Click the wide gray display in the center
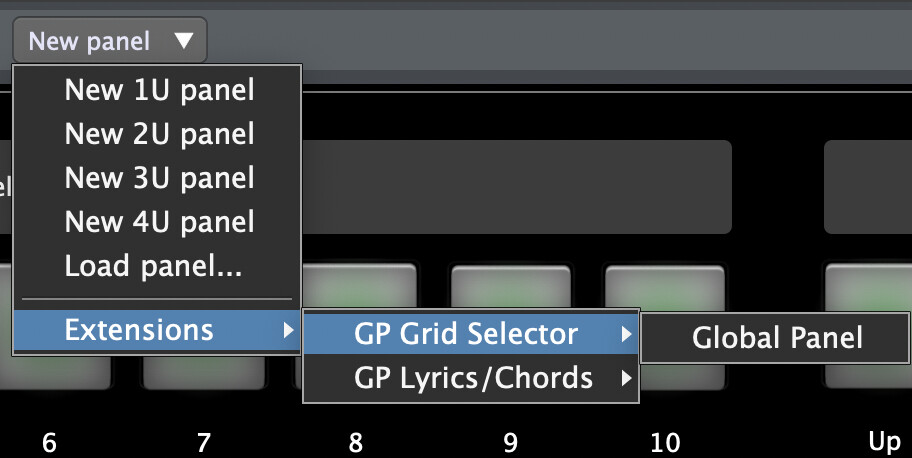The width and height of the screenshot is (912, 458). click(x=515, y=187)
